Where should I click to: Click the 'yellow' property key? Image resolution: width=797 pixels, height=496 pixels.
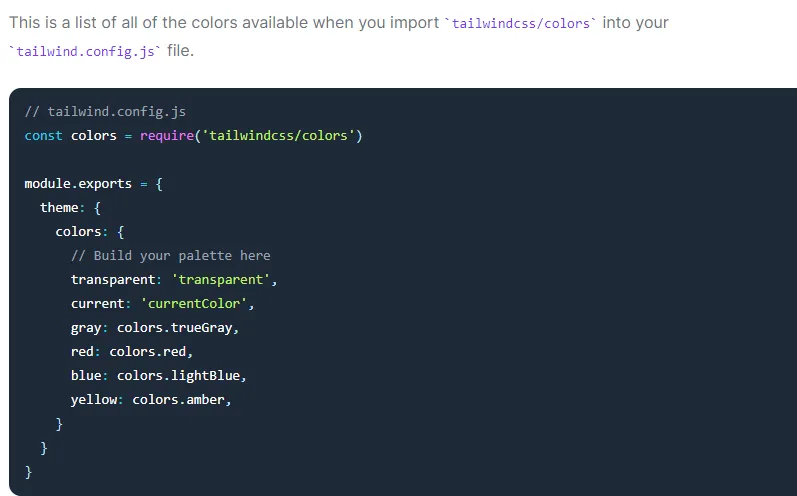coord(93,399)
